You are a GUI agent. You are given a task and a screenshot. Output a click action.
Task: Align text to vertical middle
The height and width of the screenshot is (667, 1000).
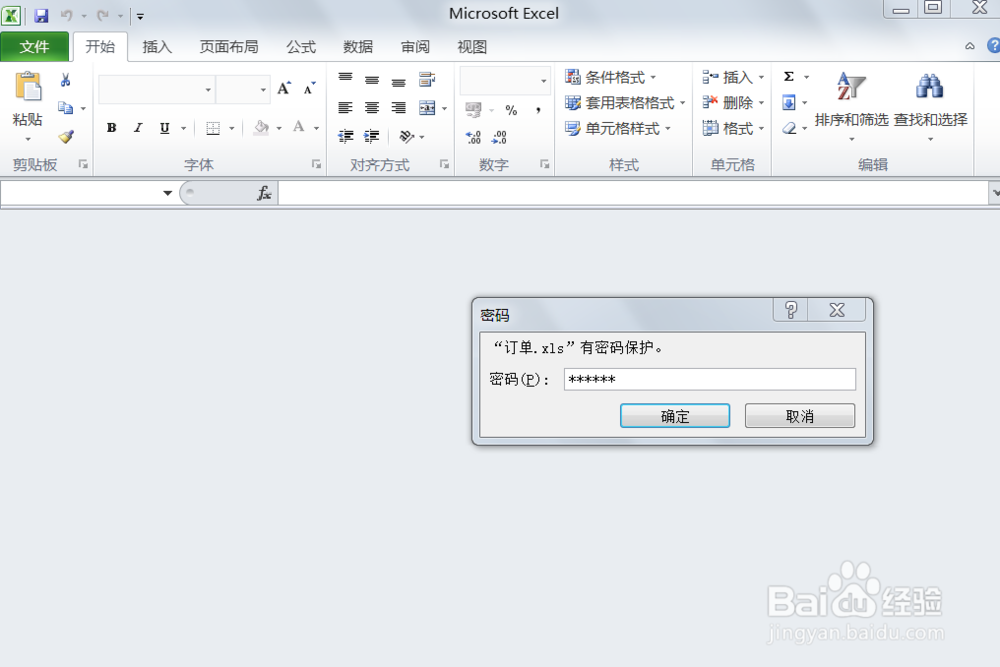coord(372,80)
